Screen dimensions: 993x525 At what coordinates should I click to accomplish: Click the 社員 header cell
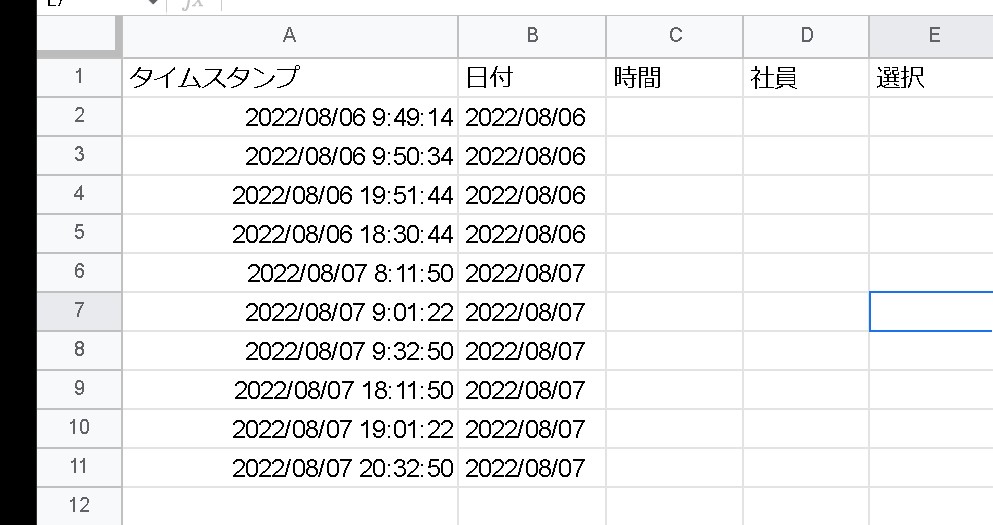(806, 78)
